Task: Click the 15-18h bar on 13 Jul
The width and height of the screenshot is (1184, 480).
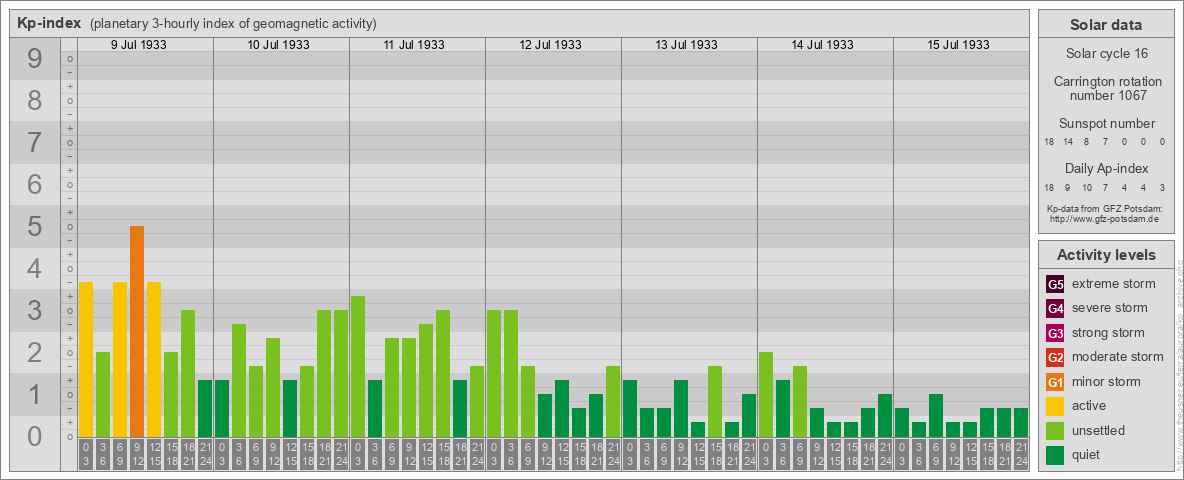Action: tap(714, 402)
